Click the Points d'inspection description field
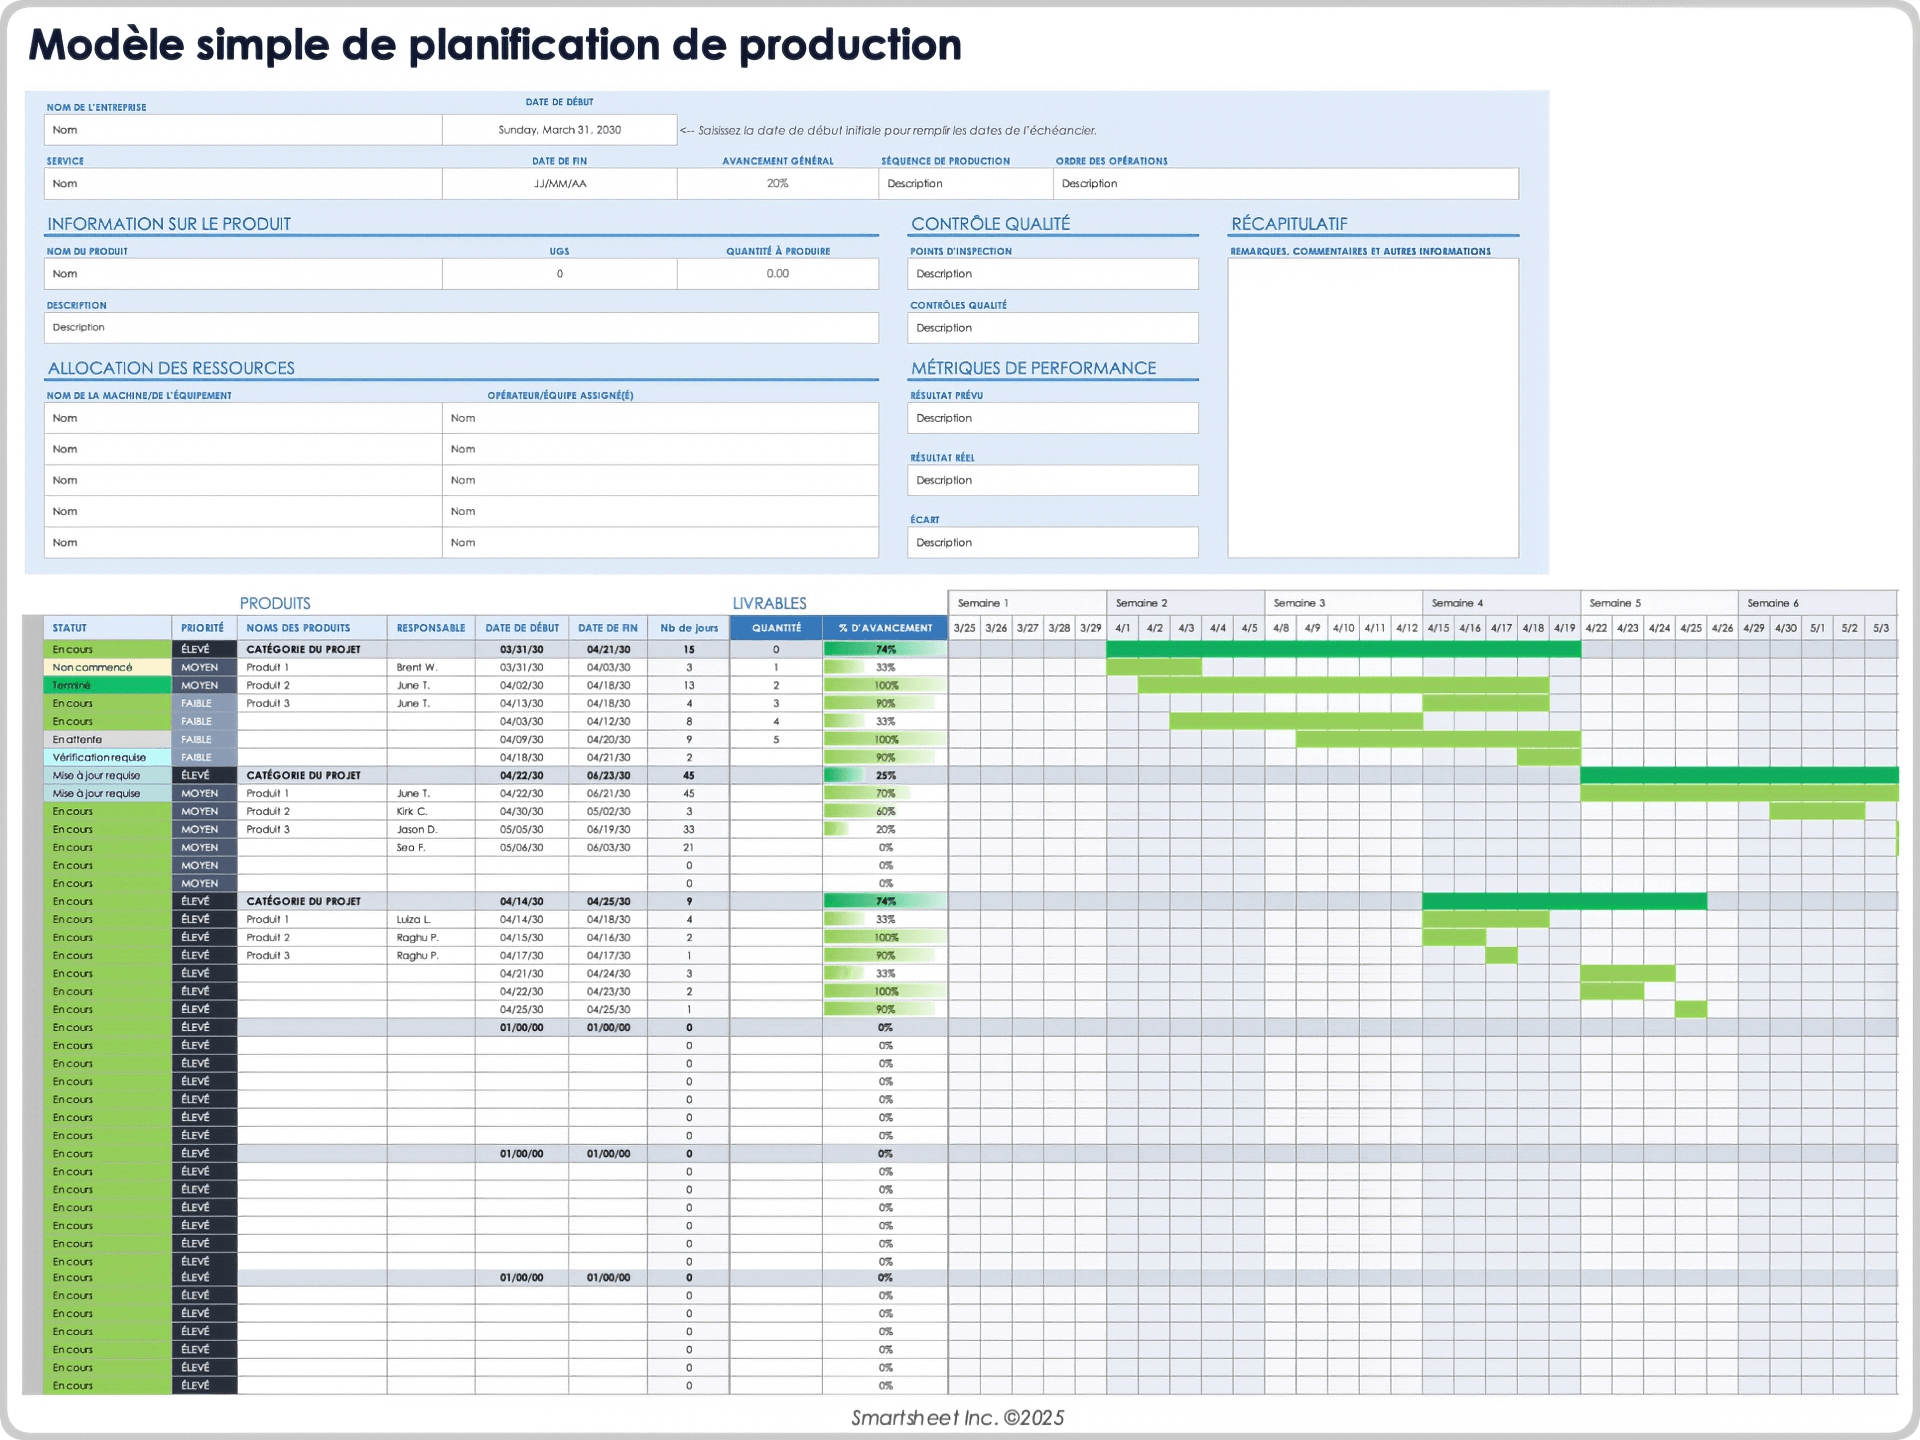 [1052, 273]
